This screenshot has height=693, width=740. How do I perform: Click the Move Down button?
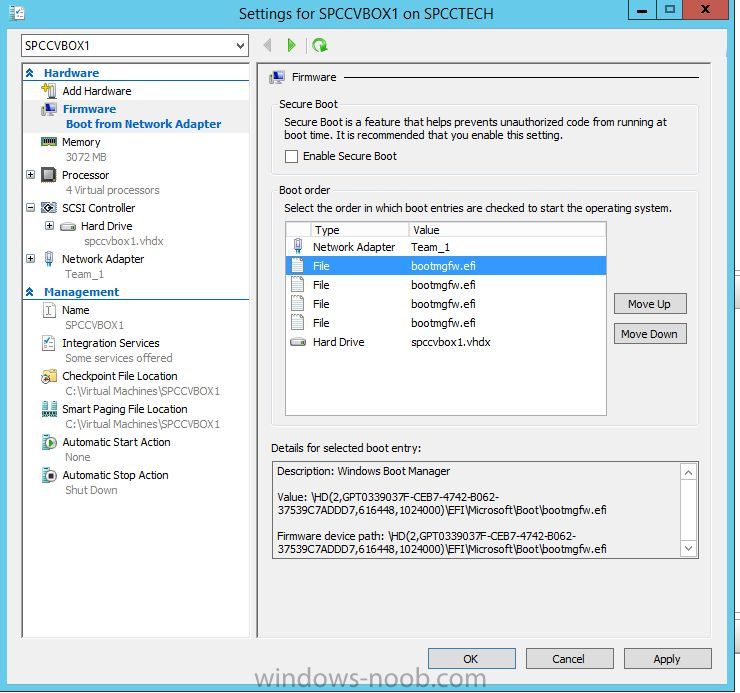pos(649,334)
